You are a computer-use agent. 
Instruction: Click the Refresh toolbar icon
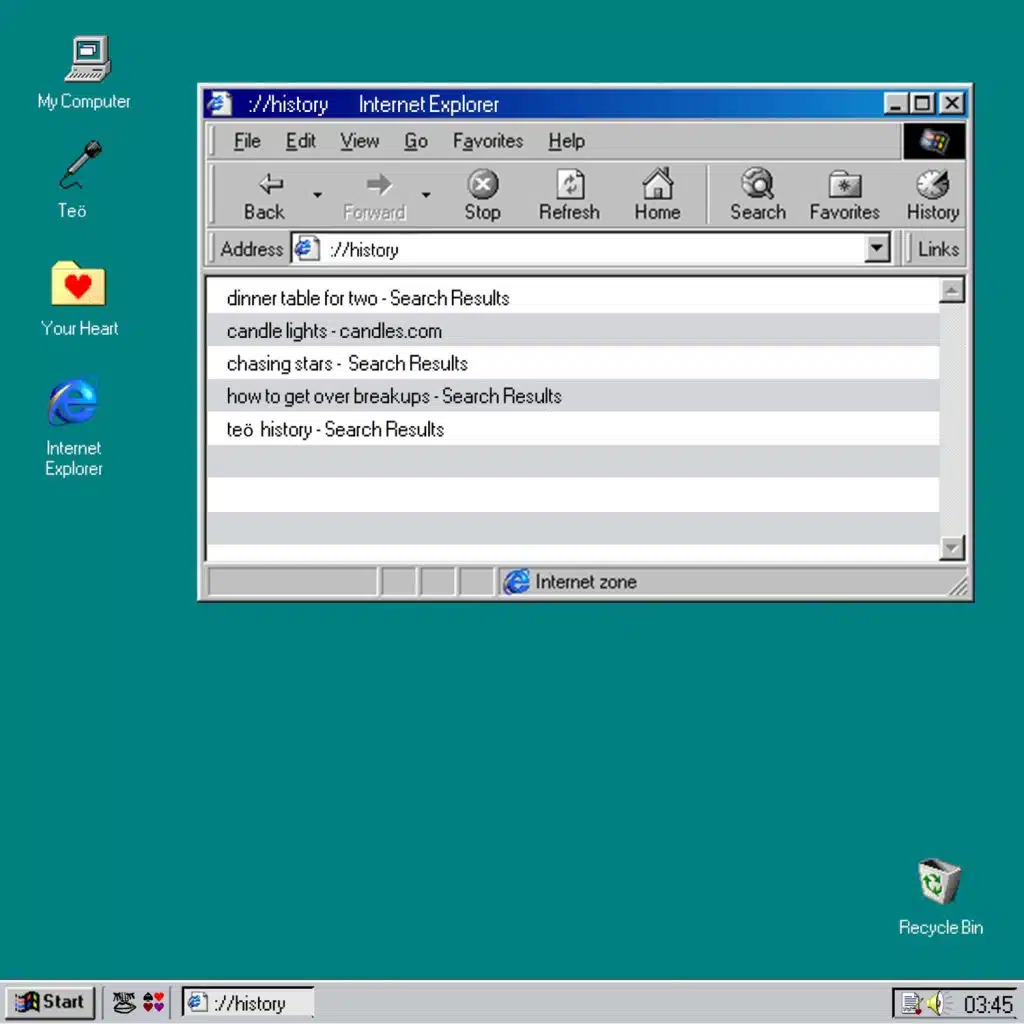[x=569, y=185]
